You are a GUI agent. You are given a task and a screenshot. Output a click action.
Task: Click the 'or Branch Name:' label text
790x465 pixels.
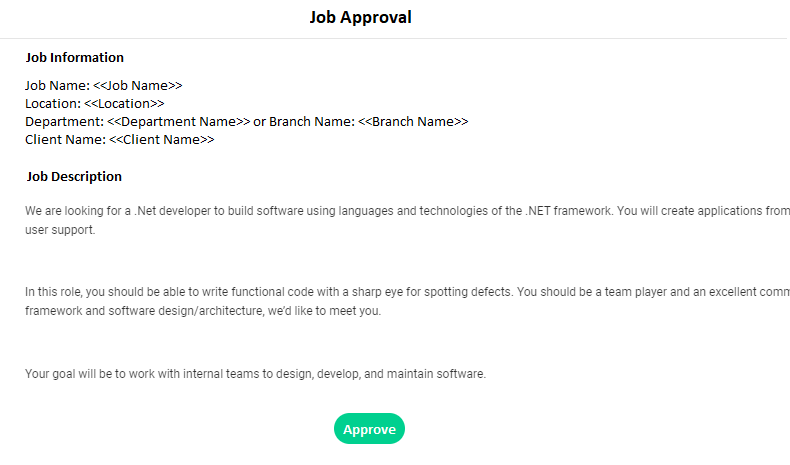(304, 122)
